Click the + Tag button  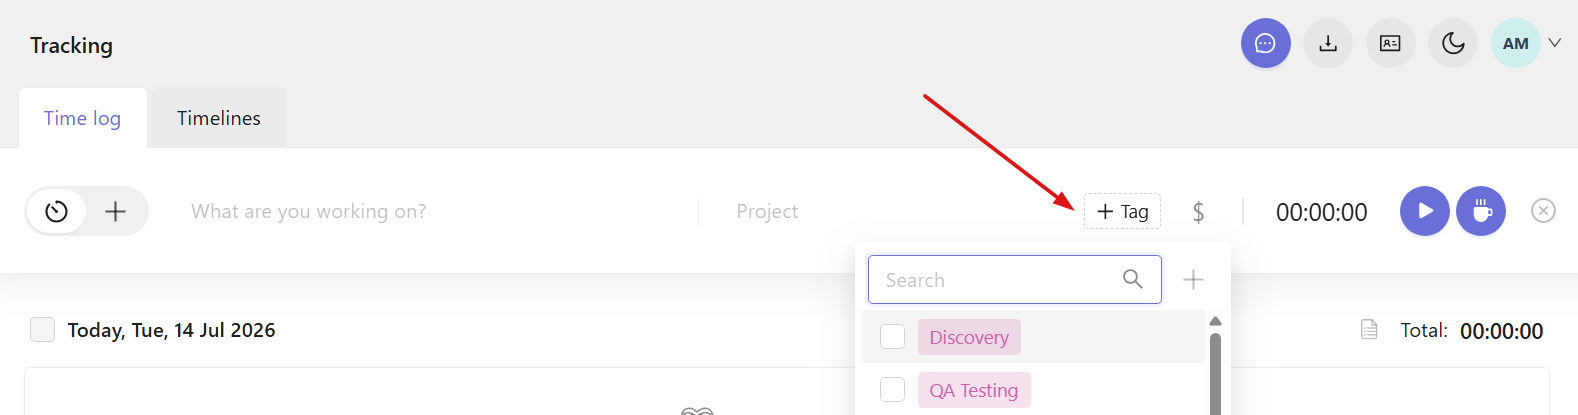(1122, 211)
